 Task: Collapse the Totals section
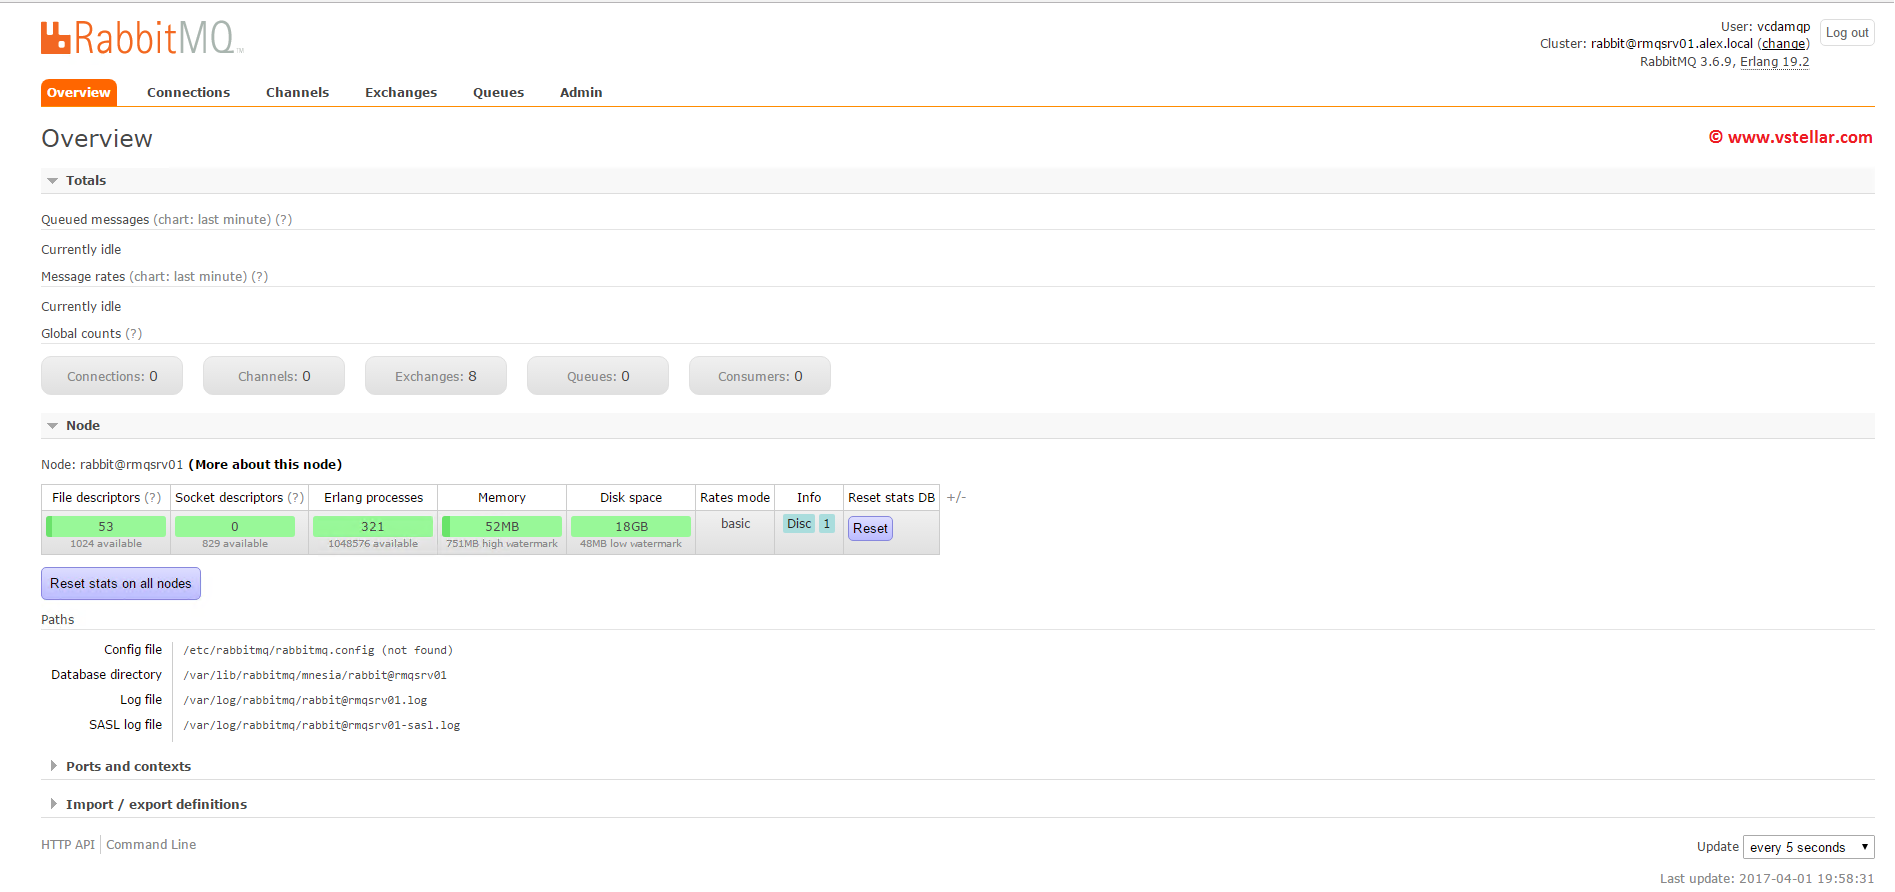click(85, 181)
